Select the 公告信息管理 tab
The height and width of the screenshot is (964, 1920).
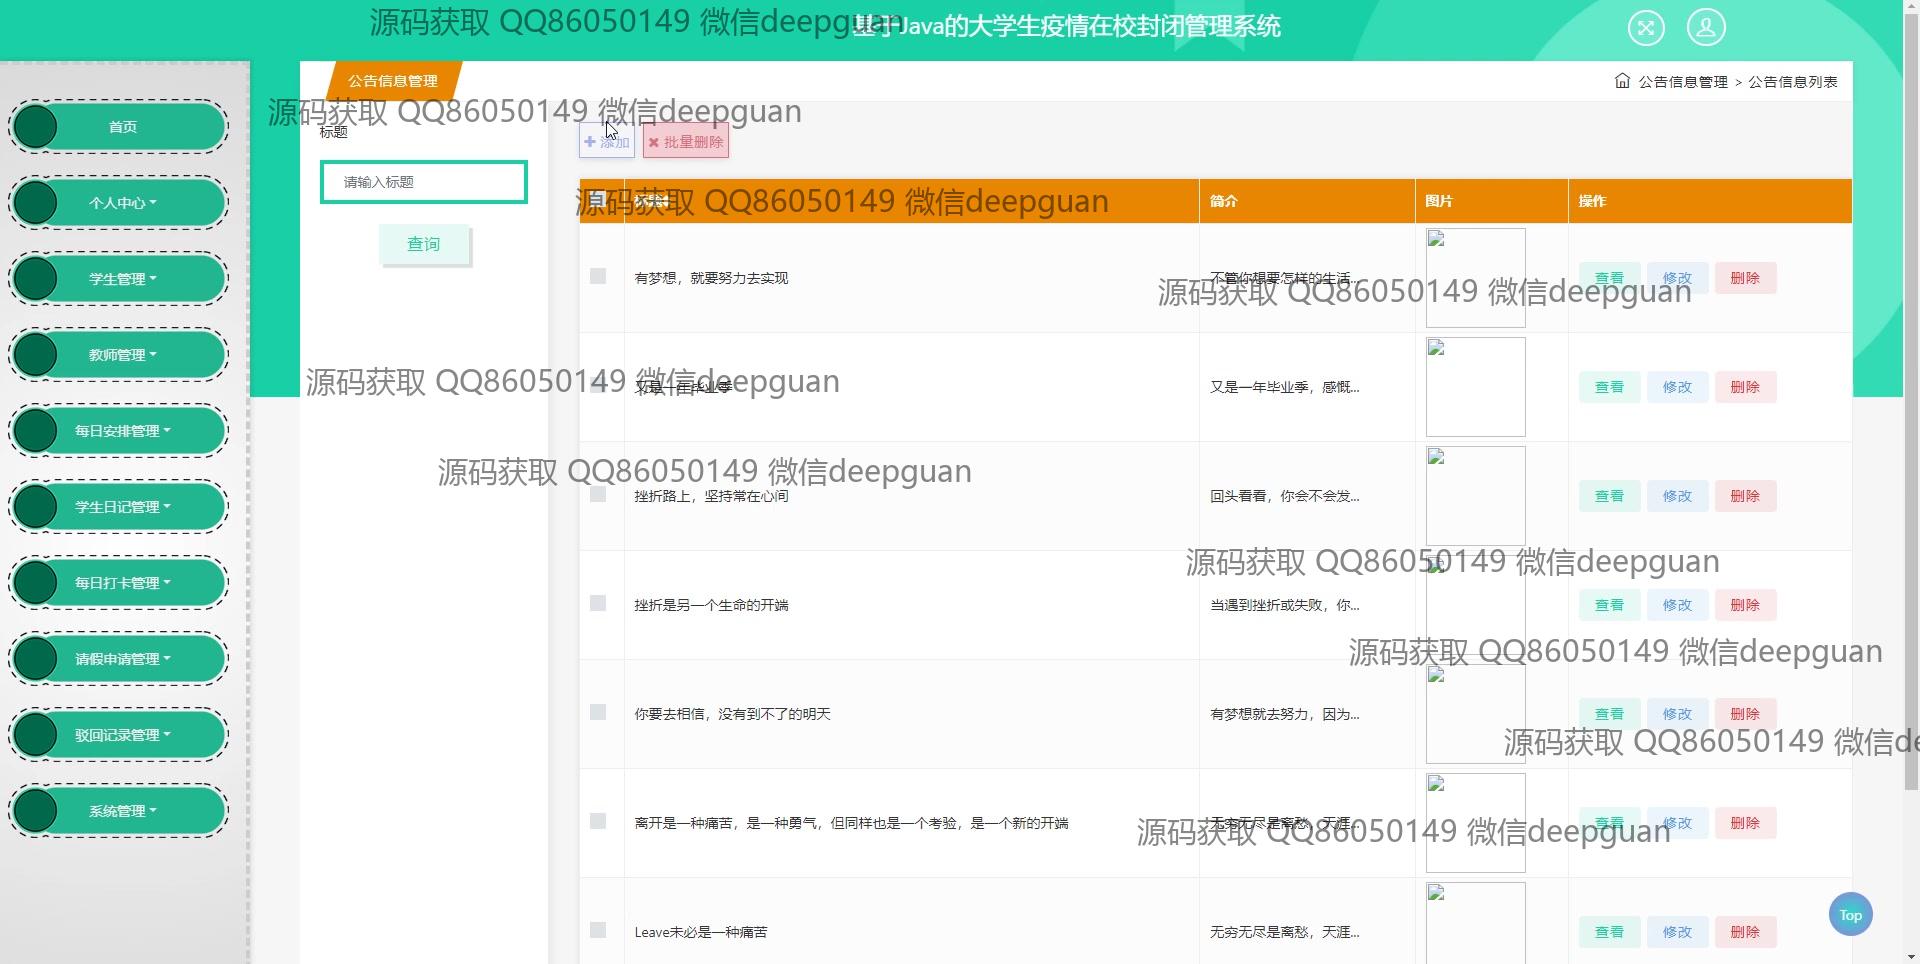[x=393, y=81]
